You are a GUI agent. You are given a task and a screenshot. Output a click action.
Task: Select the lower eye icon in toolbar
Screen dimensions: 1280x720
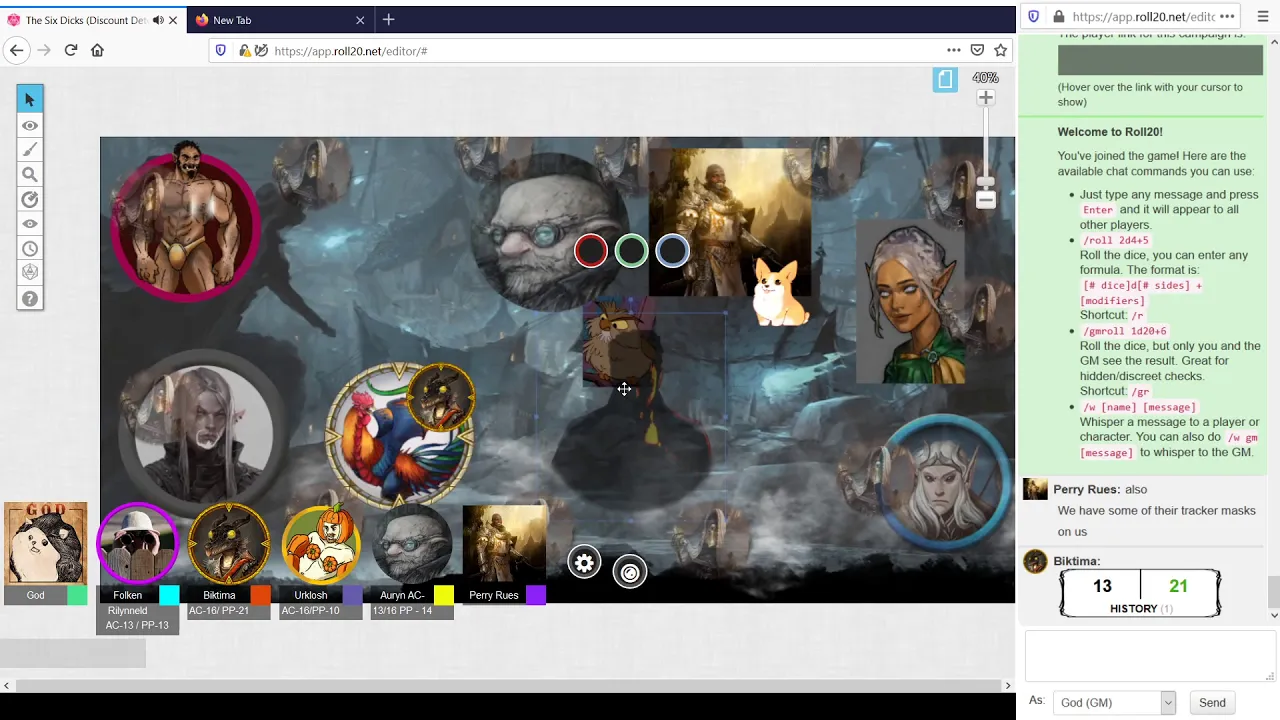[x=30, y=224]
